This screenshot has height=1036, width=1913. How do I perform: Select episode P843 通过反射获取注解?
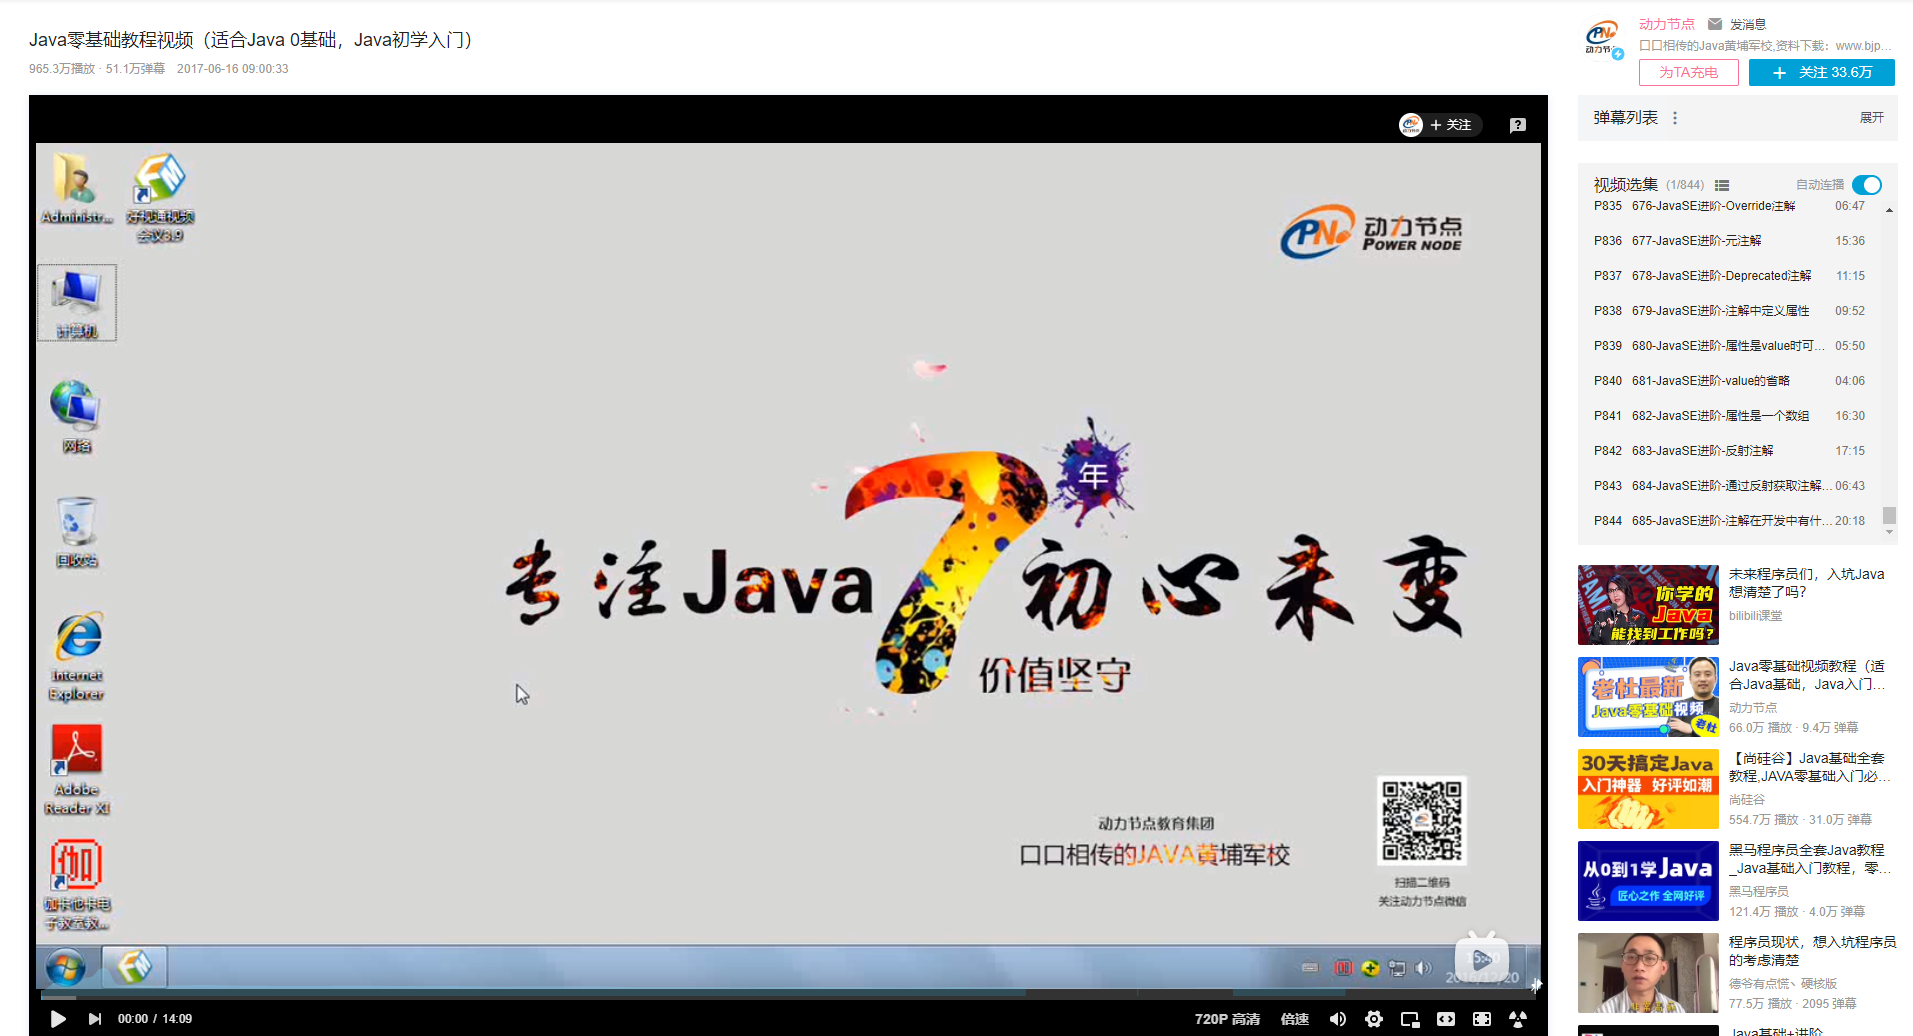click(1730, 486)
